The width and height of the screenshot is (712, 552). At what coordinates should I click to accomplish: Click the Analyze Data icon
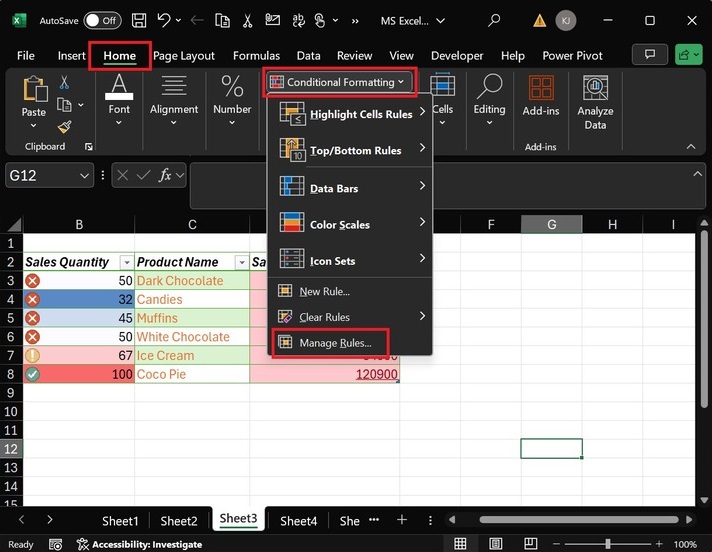(x=595, y=97)
